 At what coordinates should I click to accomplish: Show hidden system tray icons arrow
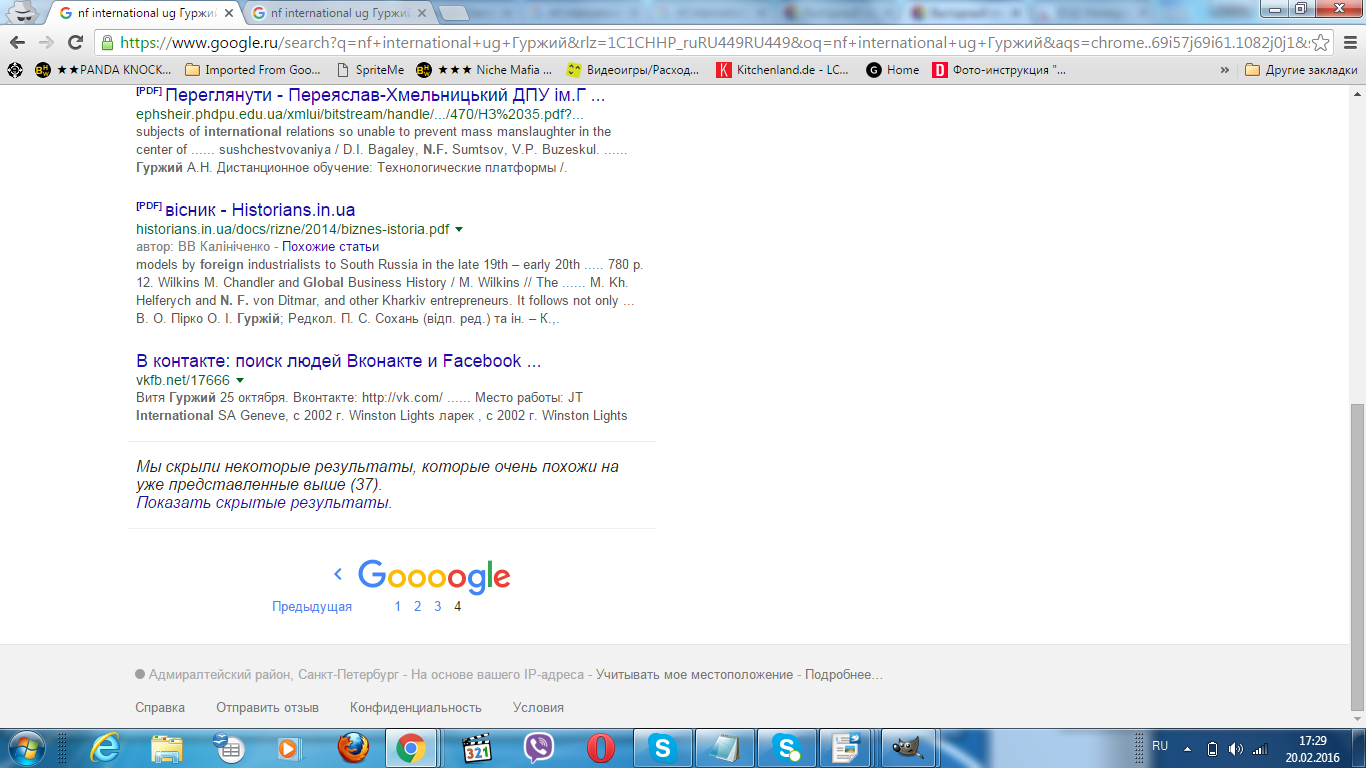click(x=1188, y=748)
